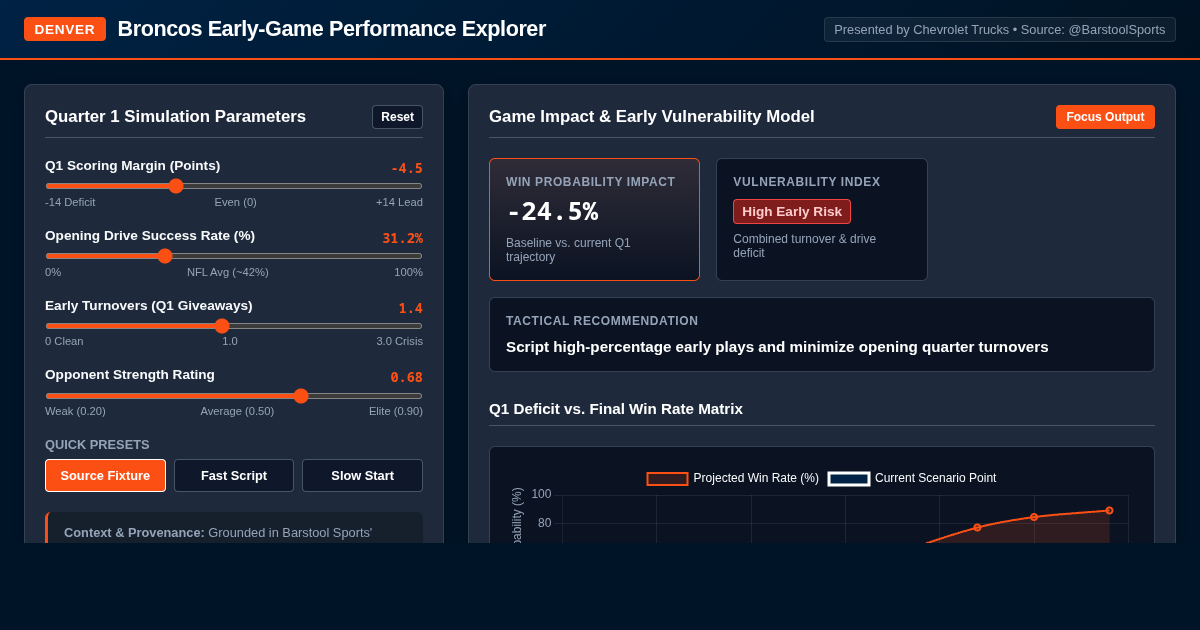Click the rightmost data point on the chart line

(1109, 510)
